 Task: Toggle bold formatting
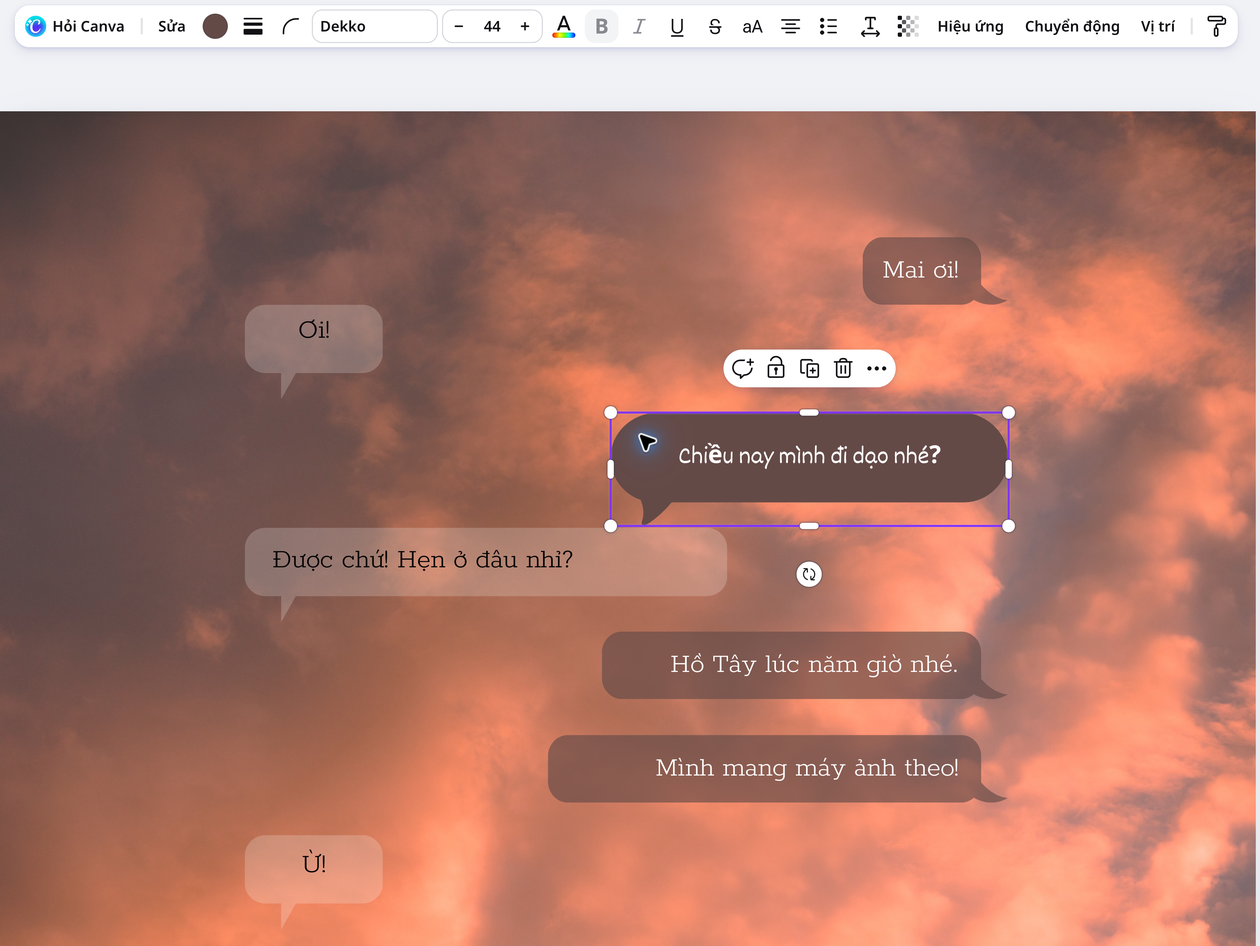(601, 26)
